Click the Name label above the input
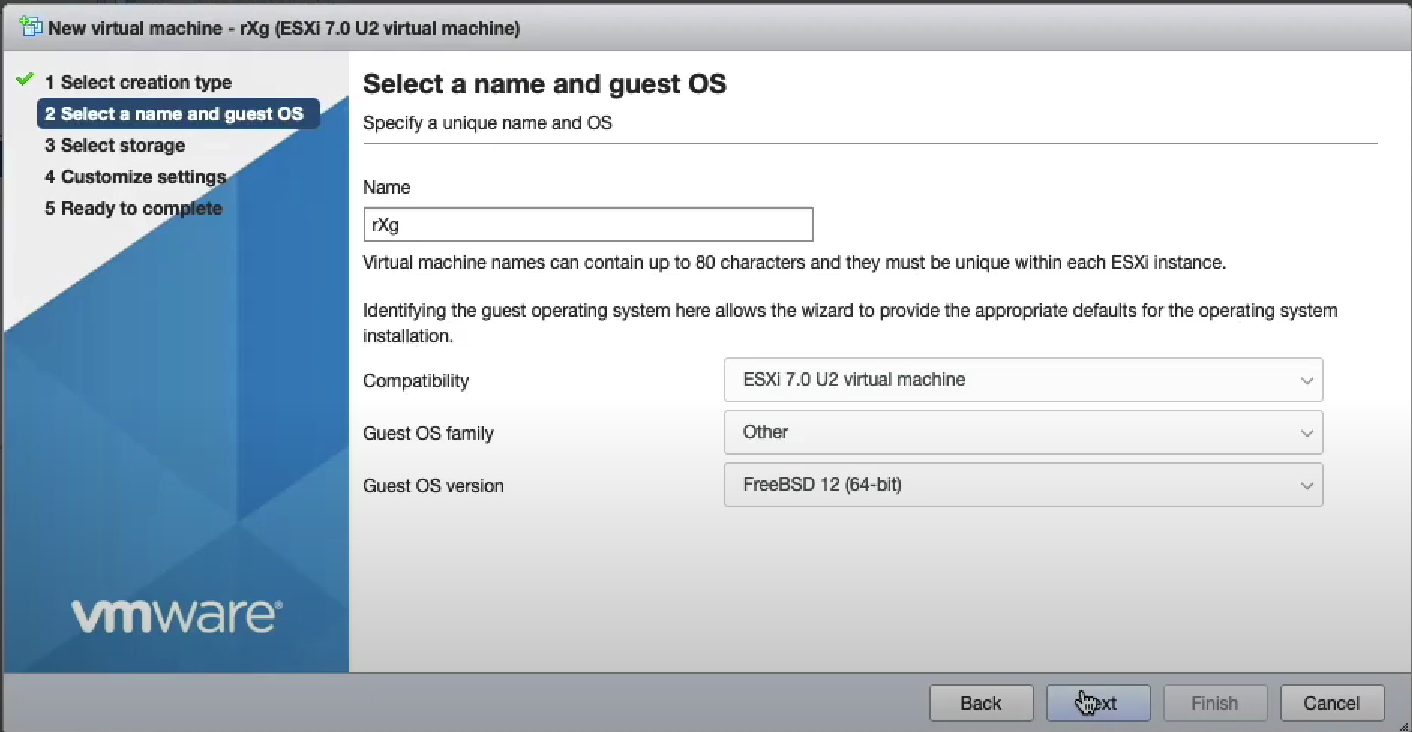Viewport: 1412px width, 732px height. point(387,187)
